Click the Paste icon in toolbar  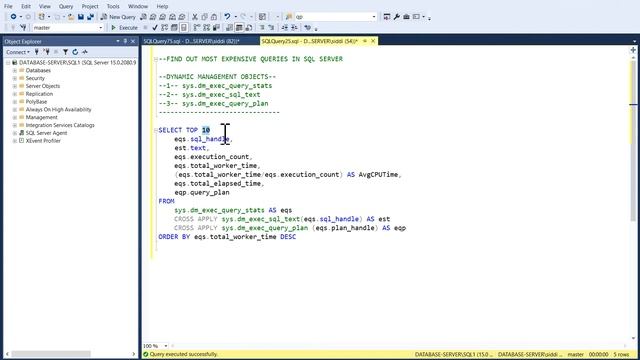point(214,17)
